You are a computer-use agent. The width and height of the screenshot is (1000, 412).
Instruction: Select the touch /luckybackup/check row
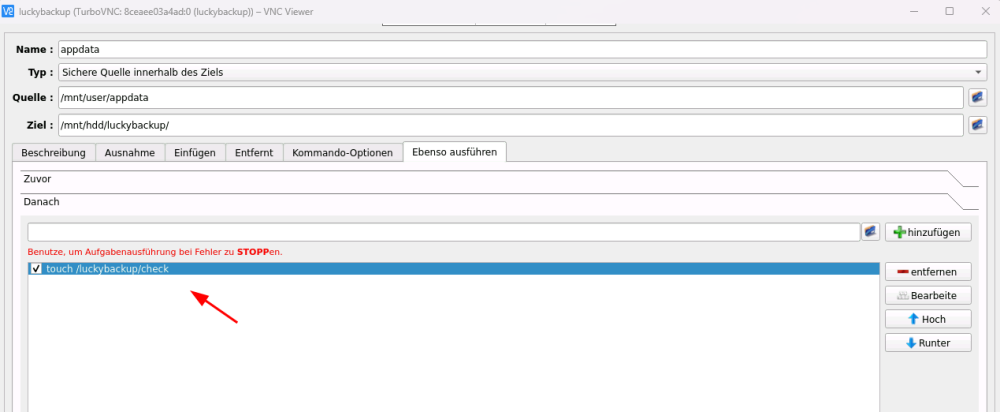(453, 269)
